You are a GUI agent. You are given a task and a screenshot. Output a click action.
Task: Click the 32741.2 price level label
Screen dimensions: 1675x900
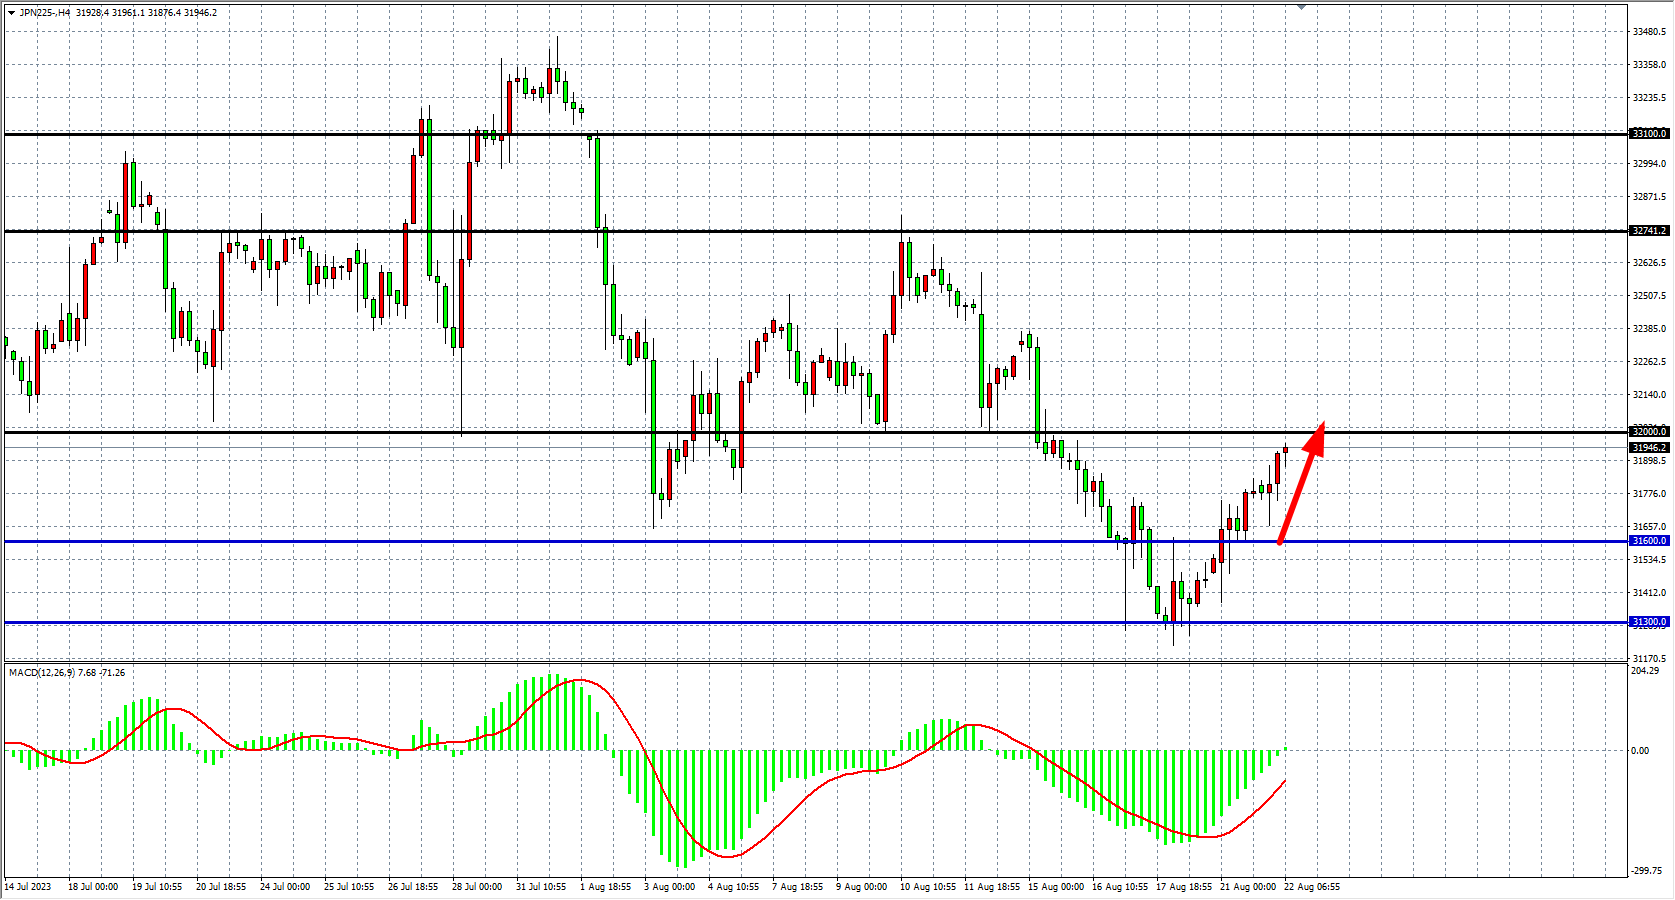(1649, 231)
